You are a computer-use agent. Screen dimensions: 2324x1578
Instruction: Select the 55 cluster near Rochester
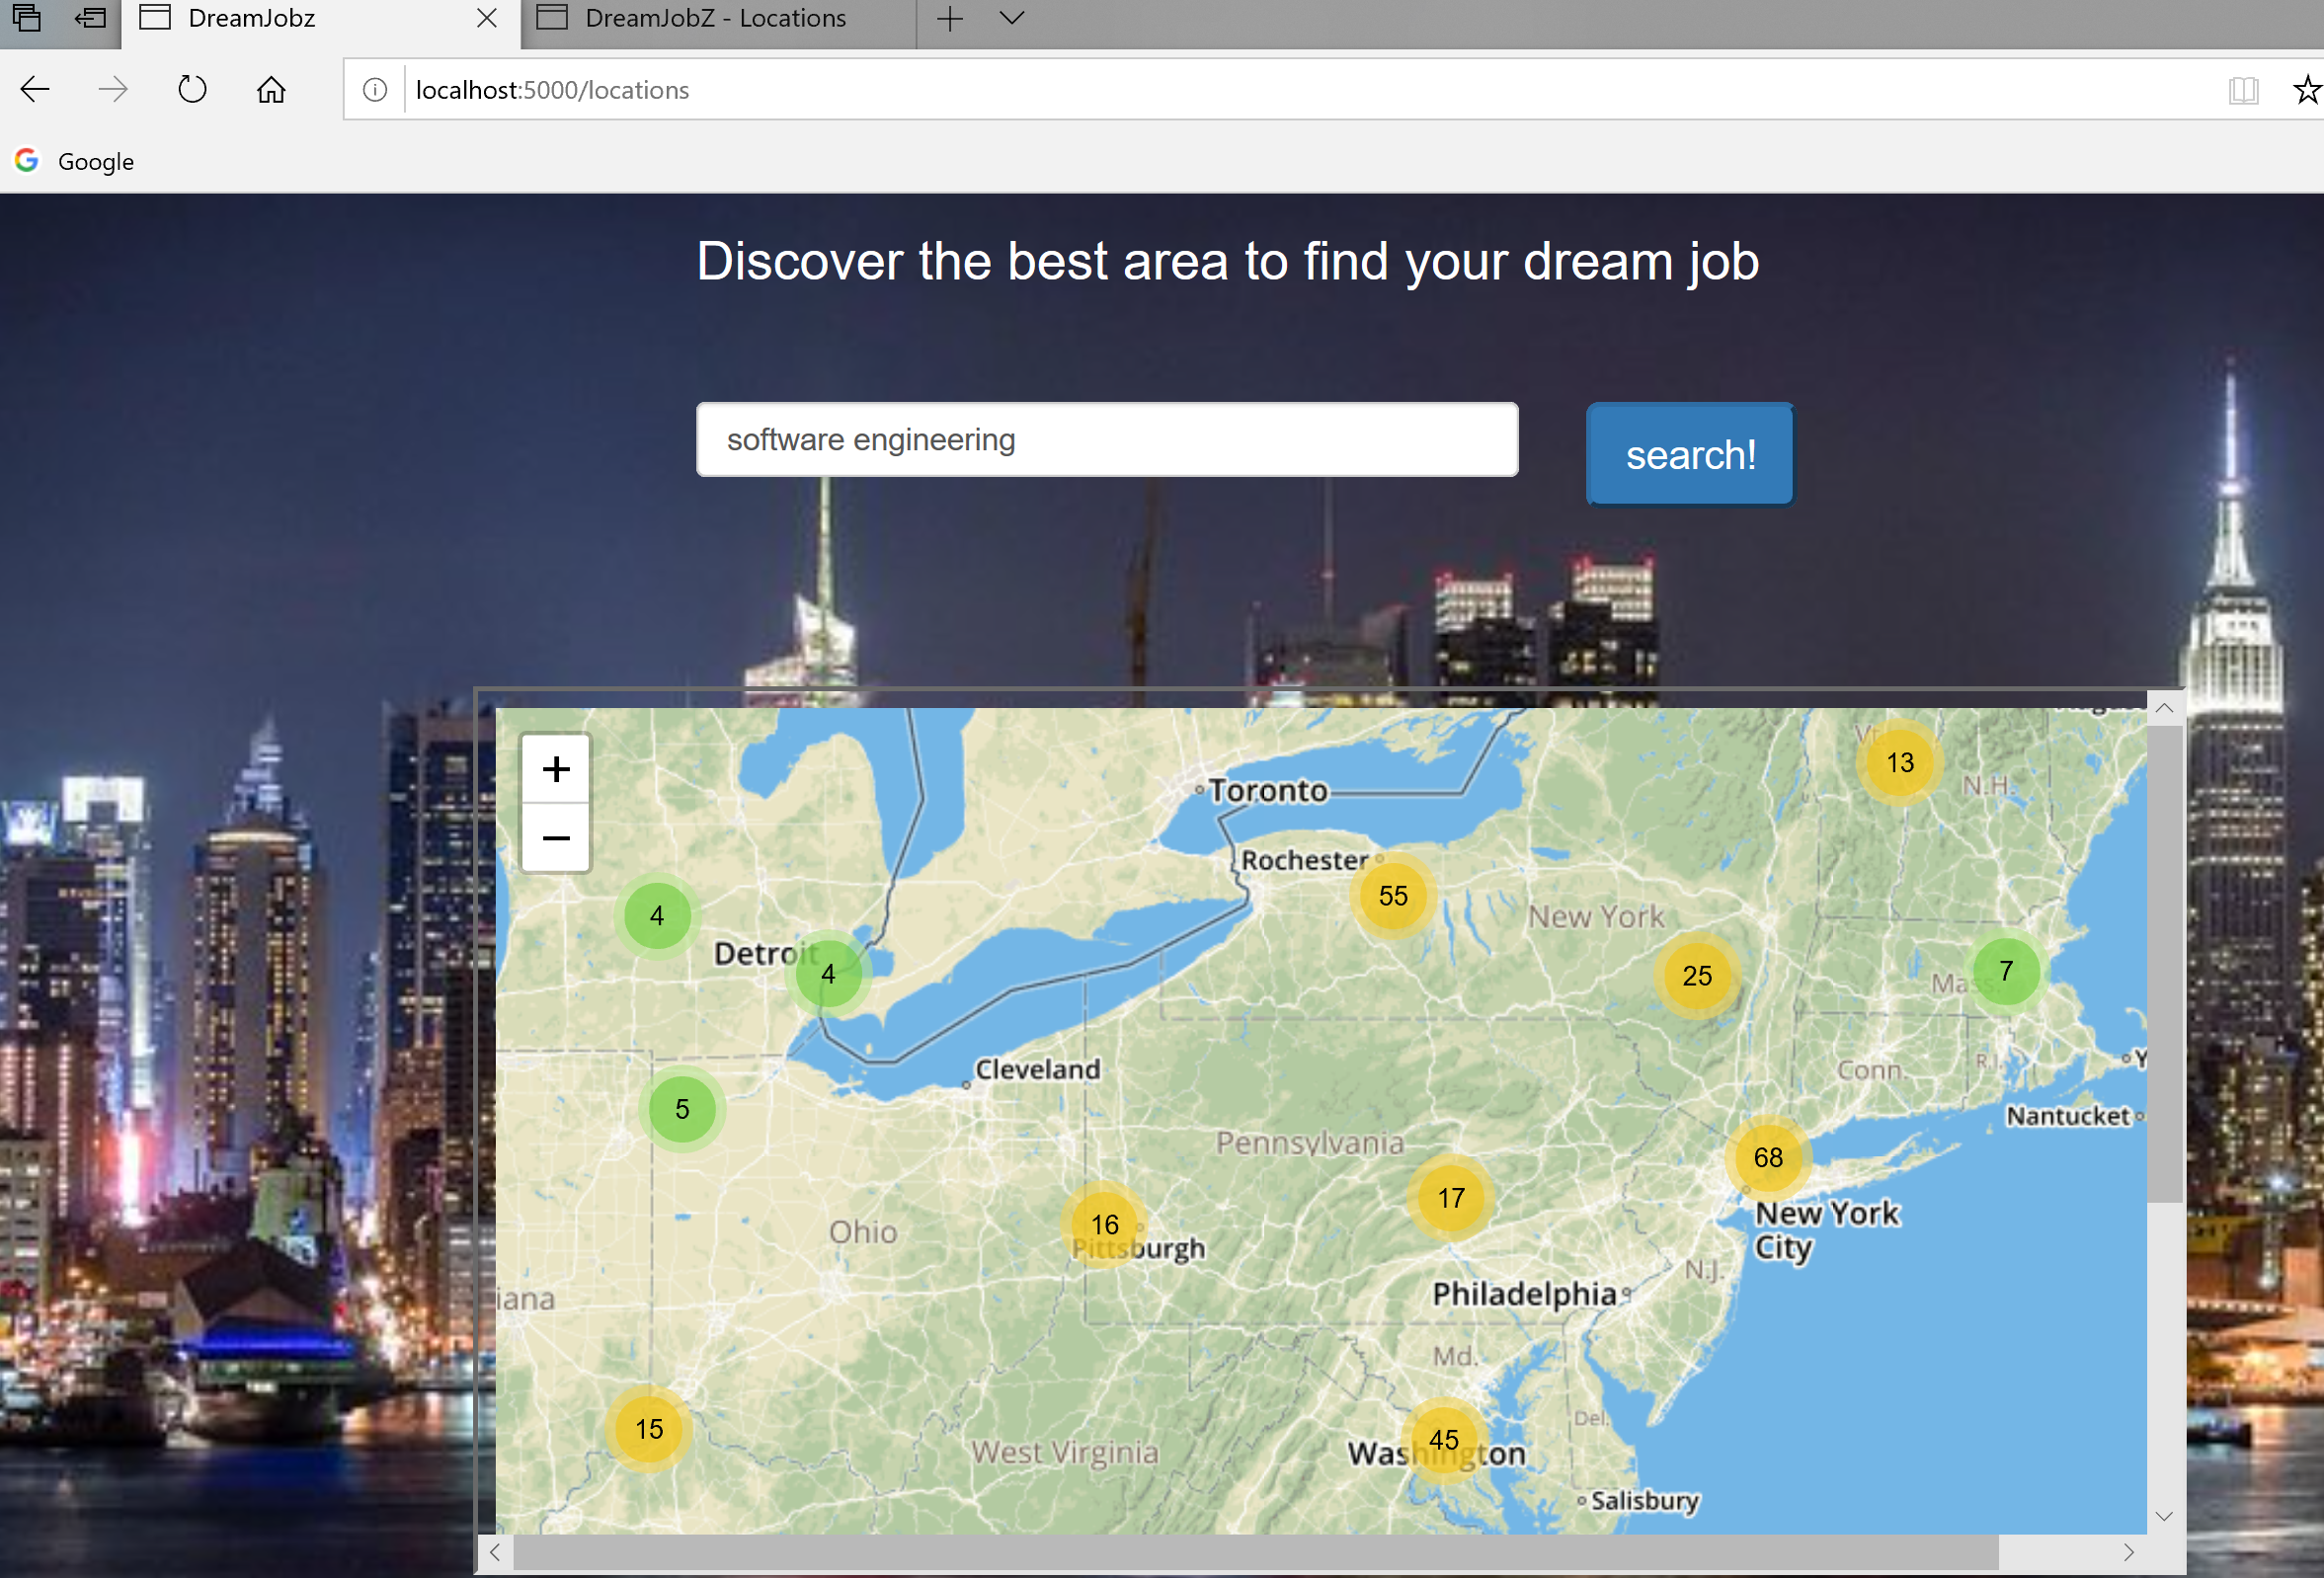pos(1392,895)
